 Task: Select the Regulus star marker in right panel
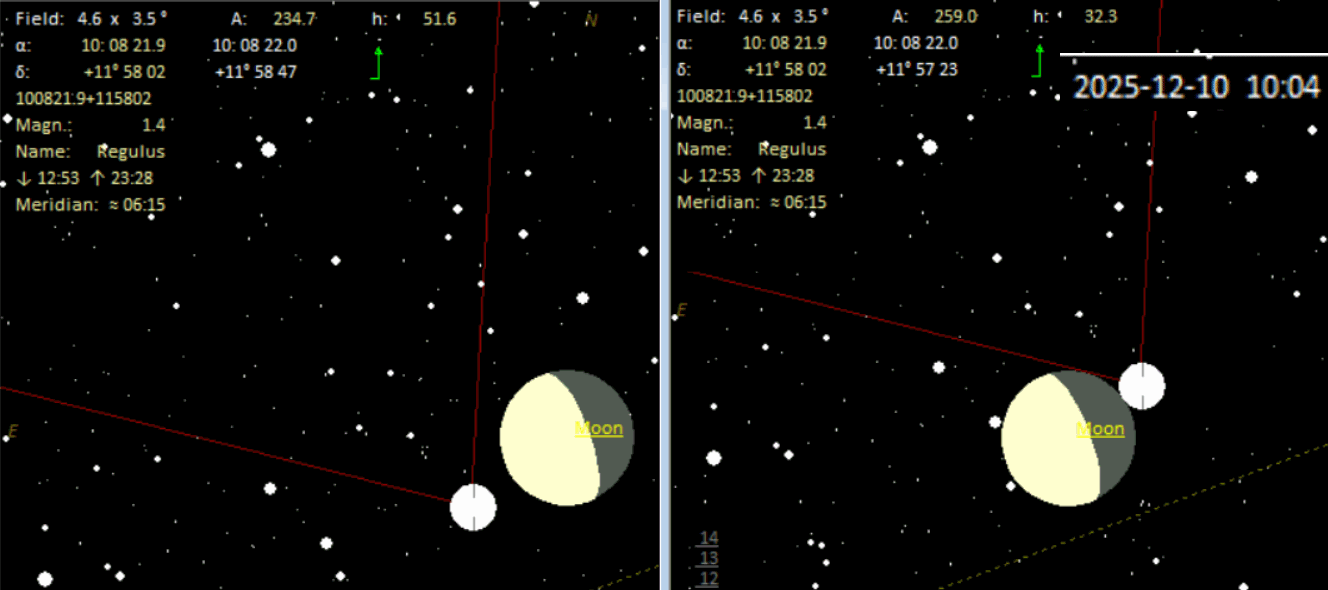coord(1141,386)
